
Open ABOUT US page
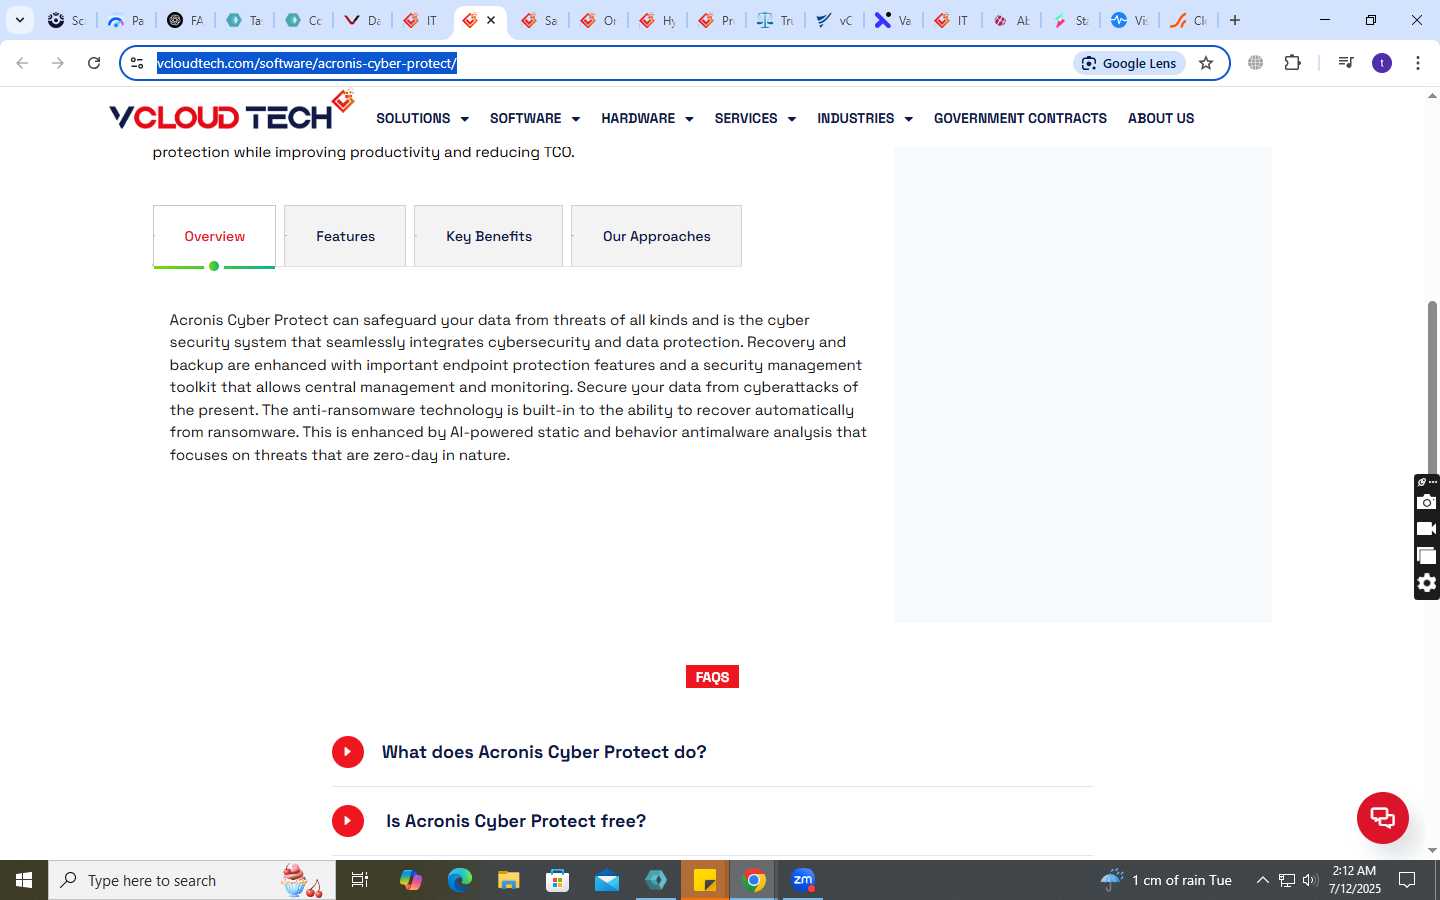click(1161, 118)
